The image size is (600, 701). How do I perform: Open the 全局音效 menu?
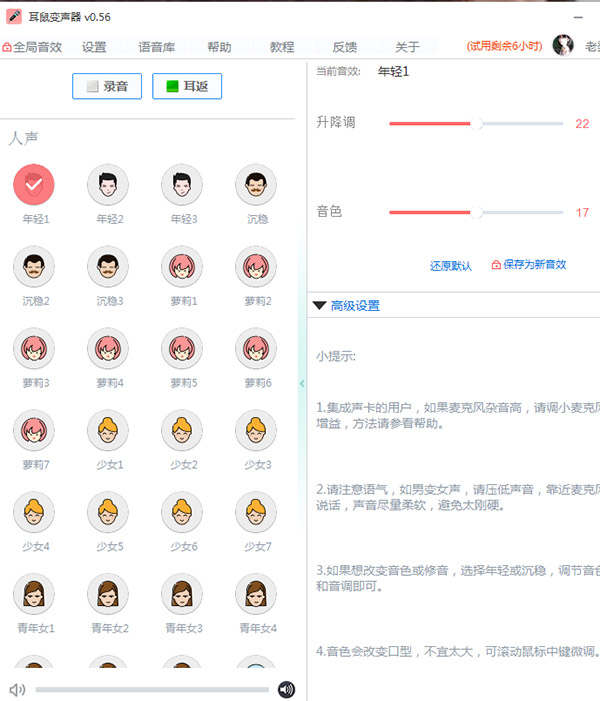pos(32,47)
